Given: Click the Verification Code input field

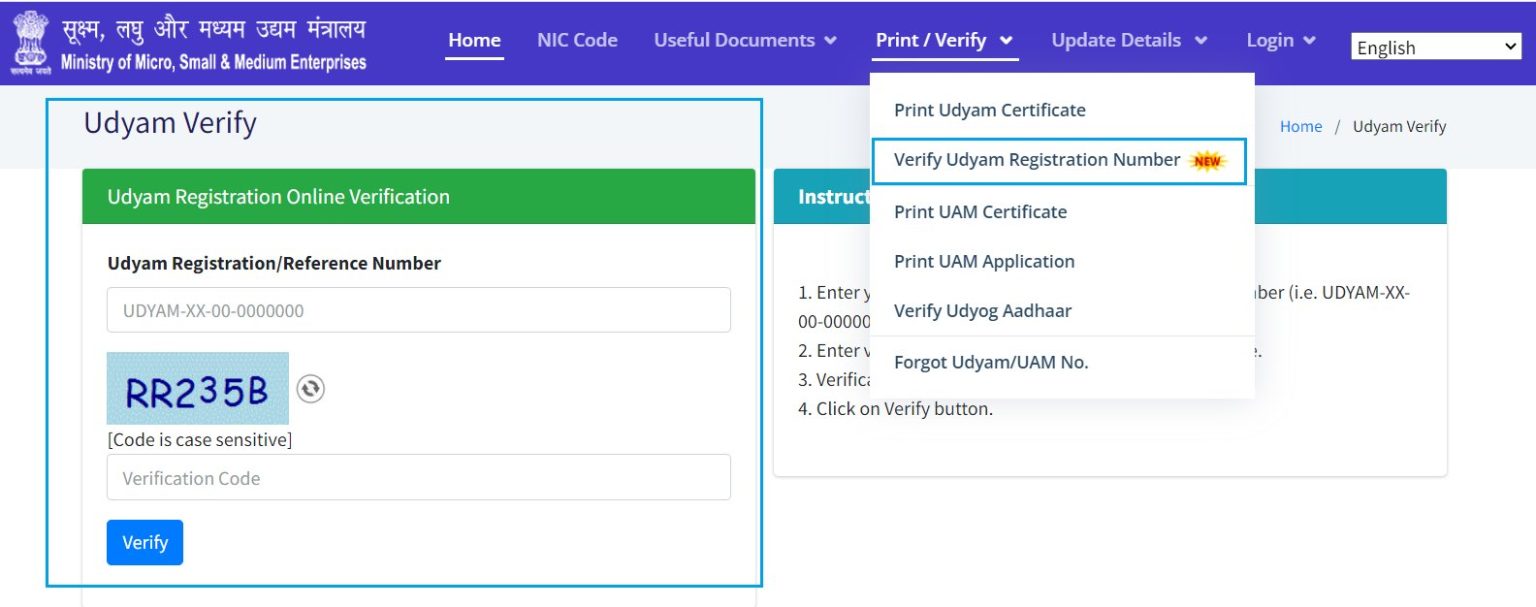Looking at the screenshot, I should coord(418,479).
